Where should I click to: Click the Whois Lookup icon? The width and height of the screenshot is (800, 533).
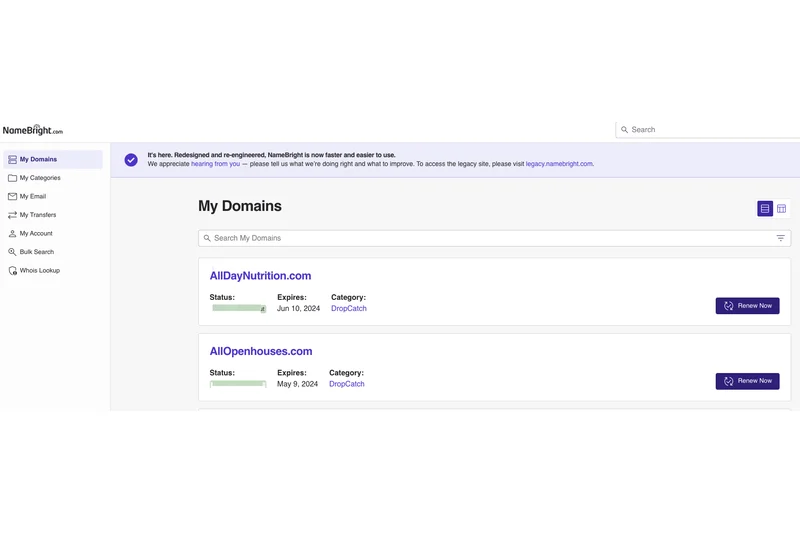click(x=12, y=271)
